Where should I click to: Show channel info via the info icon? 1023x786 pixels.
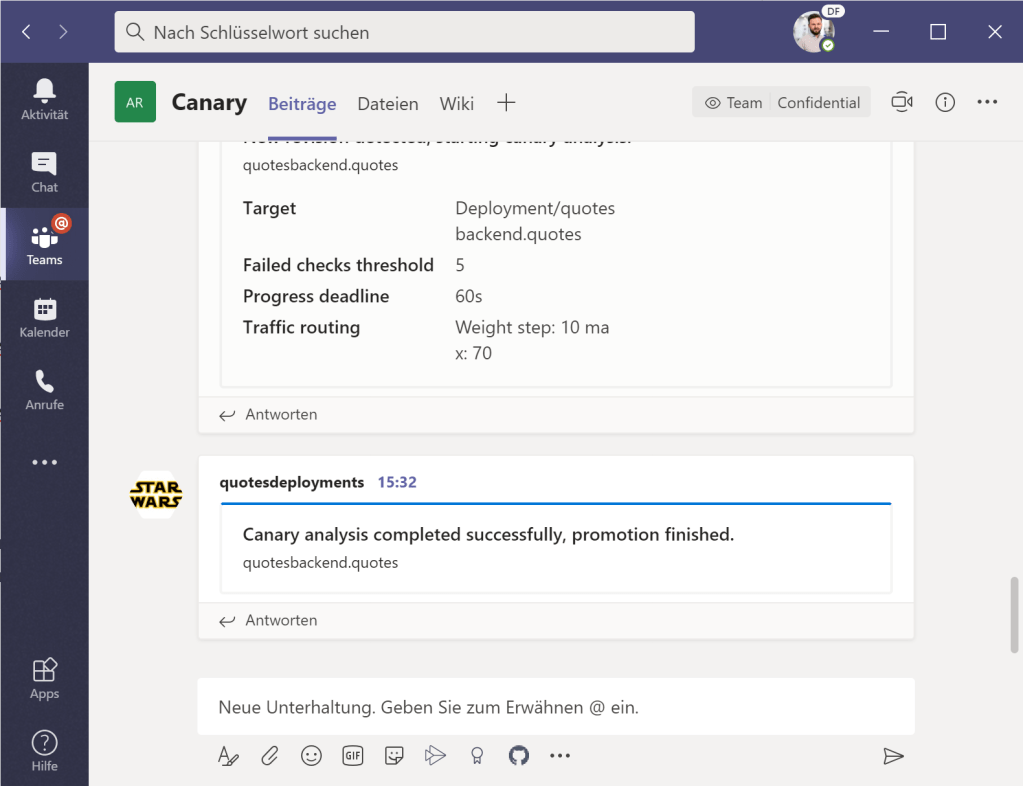pyautogui.click(x=944, y=102)
